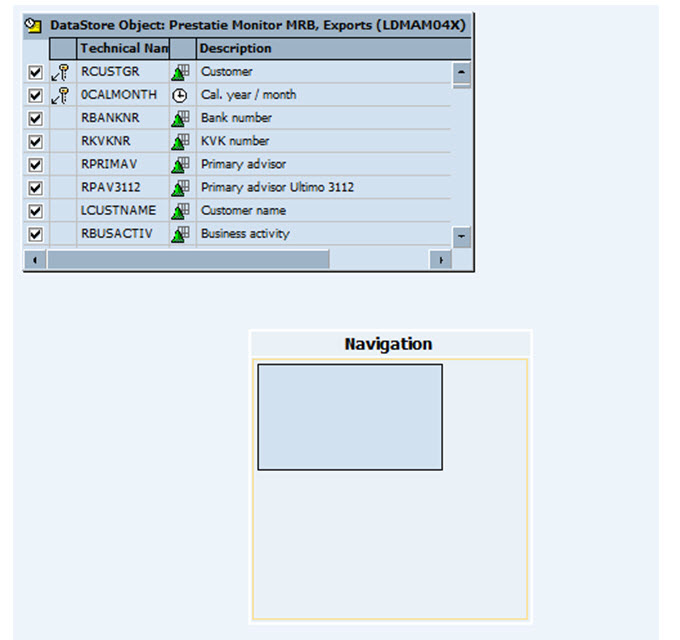Click the characteristic icon next to KVK number
Screen dimensions: 680x640
(180, 141)
